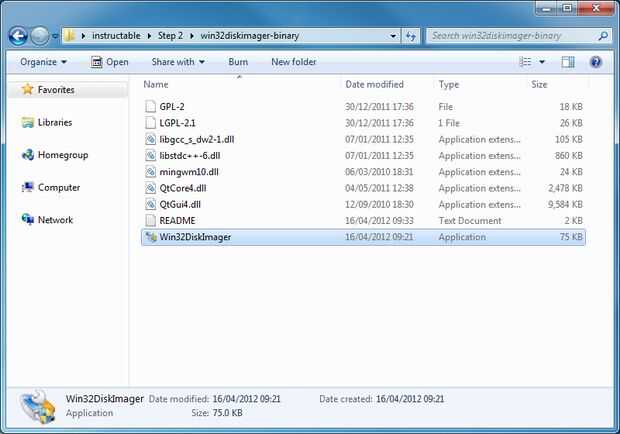Click the mingwm10.dll icon
This screenshot has height=434, width=620.
click(150, 172)
